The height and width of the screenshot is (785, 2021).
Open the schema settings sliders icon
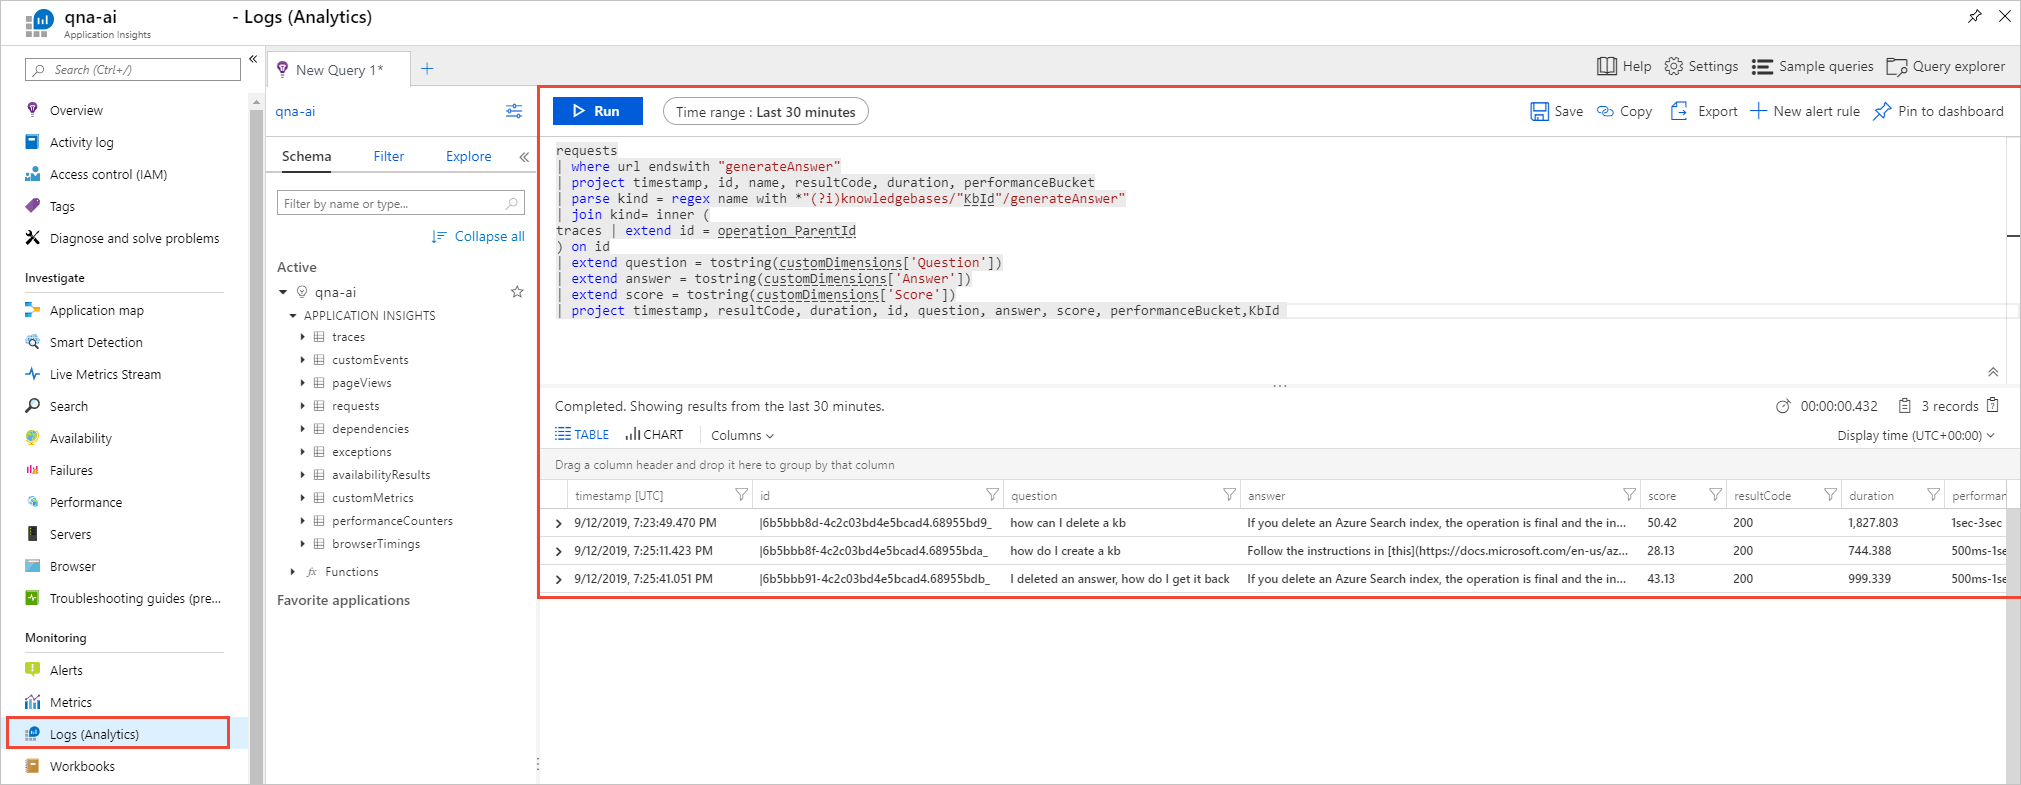[x=514, y=111]
